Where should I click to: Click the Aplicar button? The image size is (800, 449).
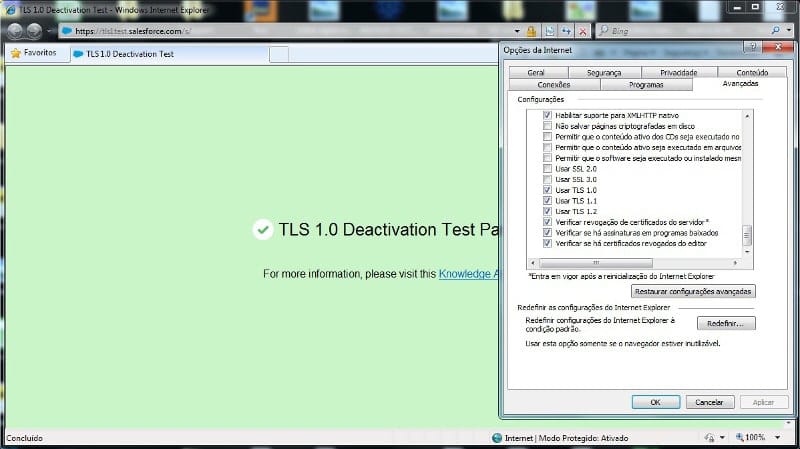pos(763,402)
